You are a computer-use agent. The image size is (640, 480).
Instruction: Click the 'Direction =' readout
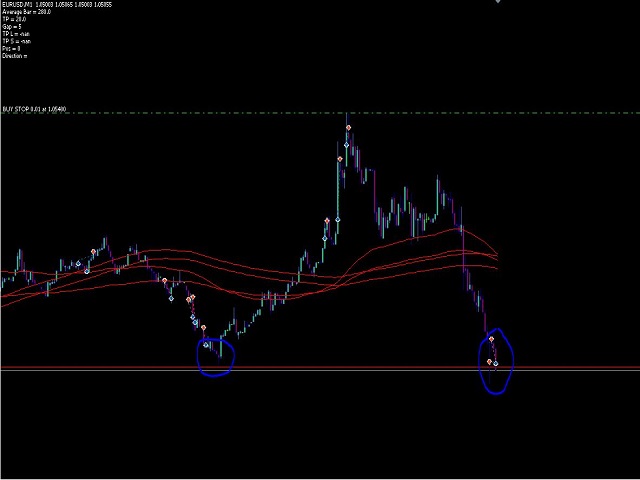click(15, 56)
